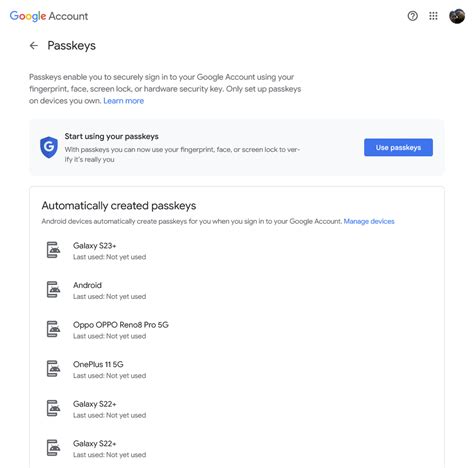The height and width of the screenshot is (468, 474).
Task: Click the Galaxy S23+ device icon
Action: point(53,250)
